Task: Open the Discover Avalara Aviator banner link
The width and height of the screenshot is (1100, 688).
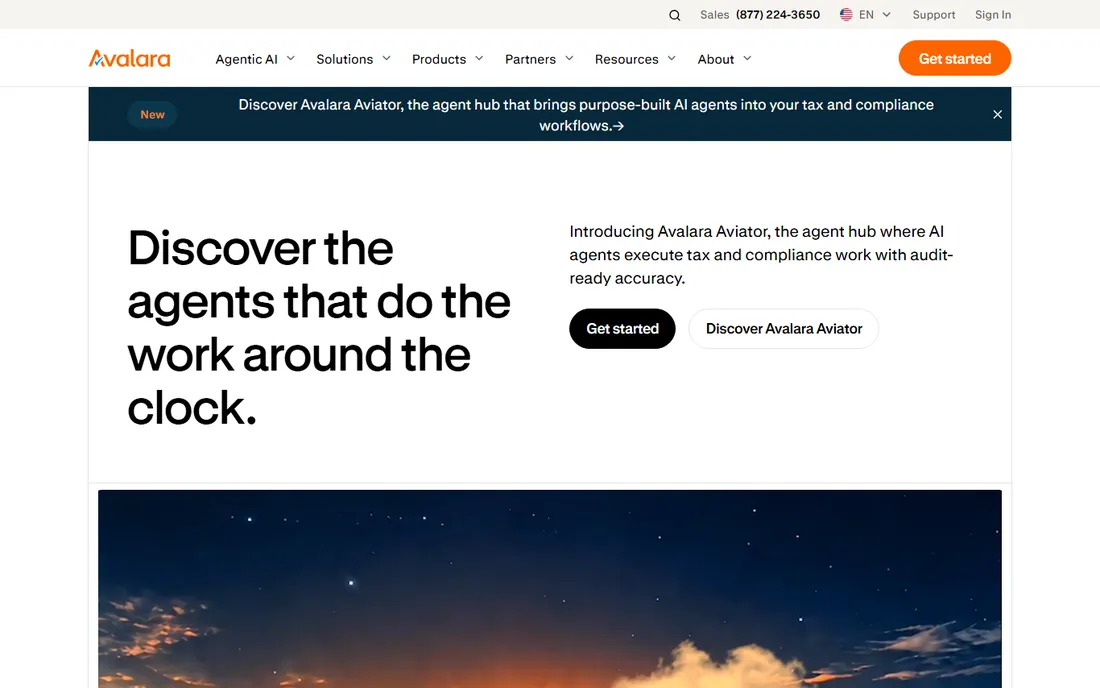Action: coord(586,115)
